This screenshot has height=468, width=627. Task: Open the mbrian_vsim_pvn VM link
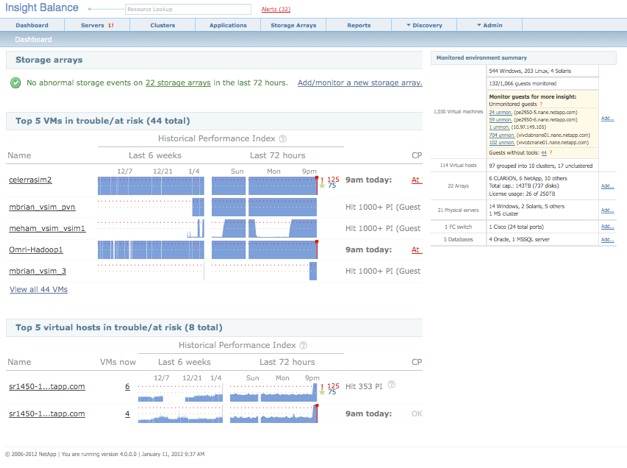coord(42,207)
